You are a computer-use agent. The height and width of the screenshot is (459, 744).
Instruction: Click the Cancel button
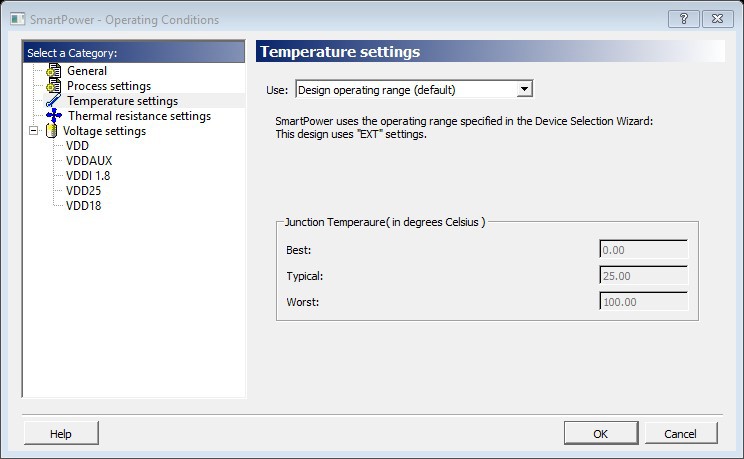click(x=681, y=433)
